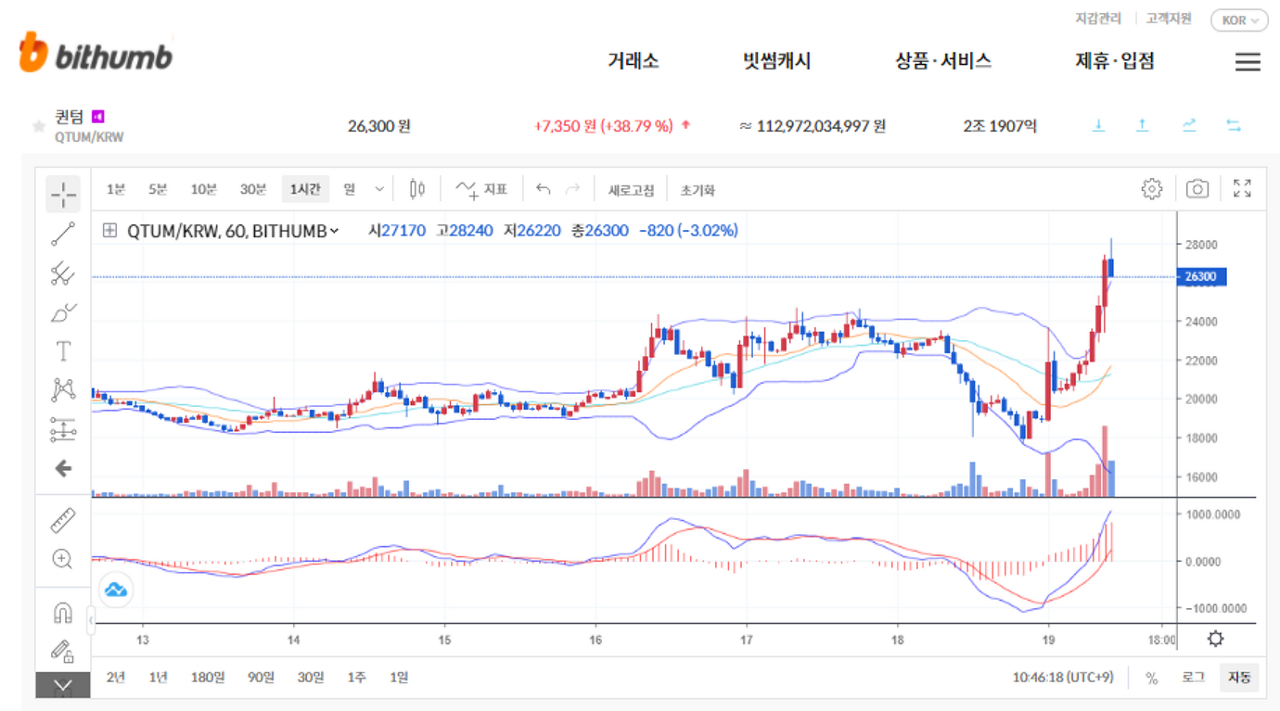This screenshot has width=1280, height=711.
Task: Open the indicators (지표) menu
Action: [481, 189]
